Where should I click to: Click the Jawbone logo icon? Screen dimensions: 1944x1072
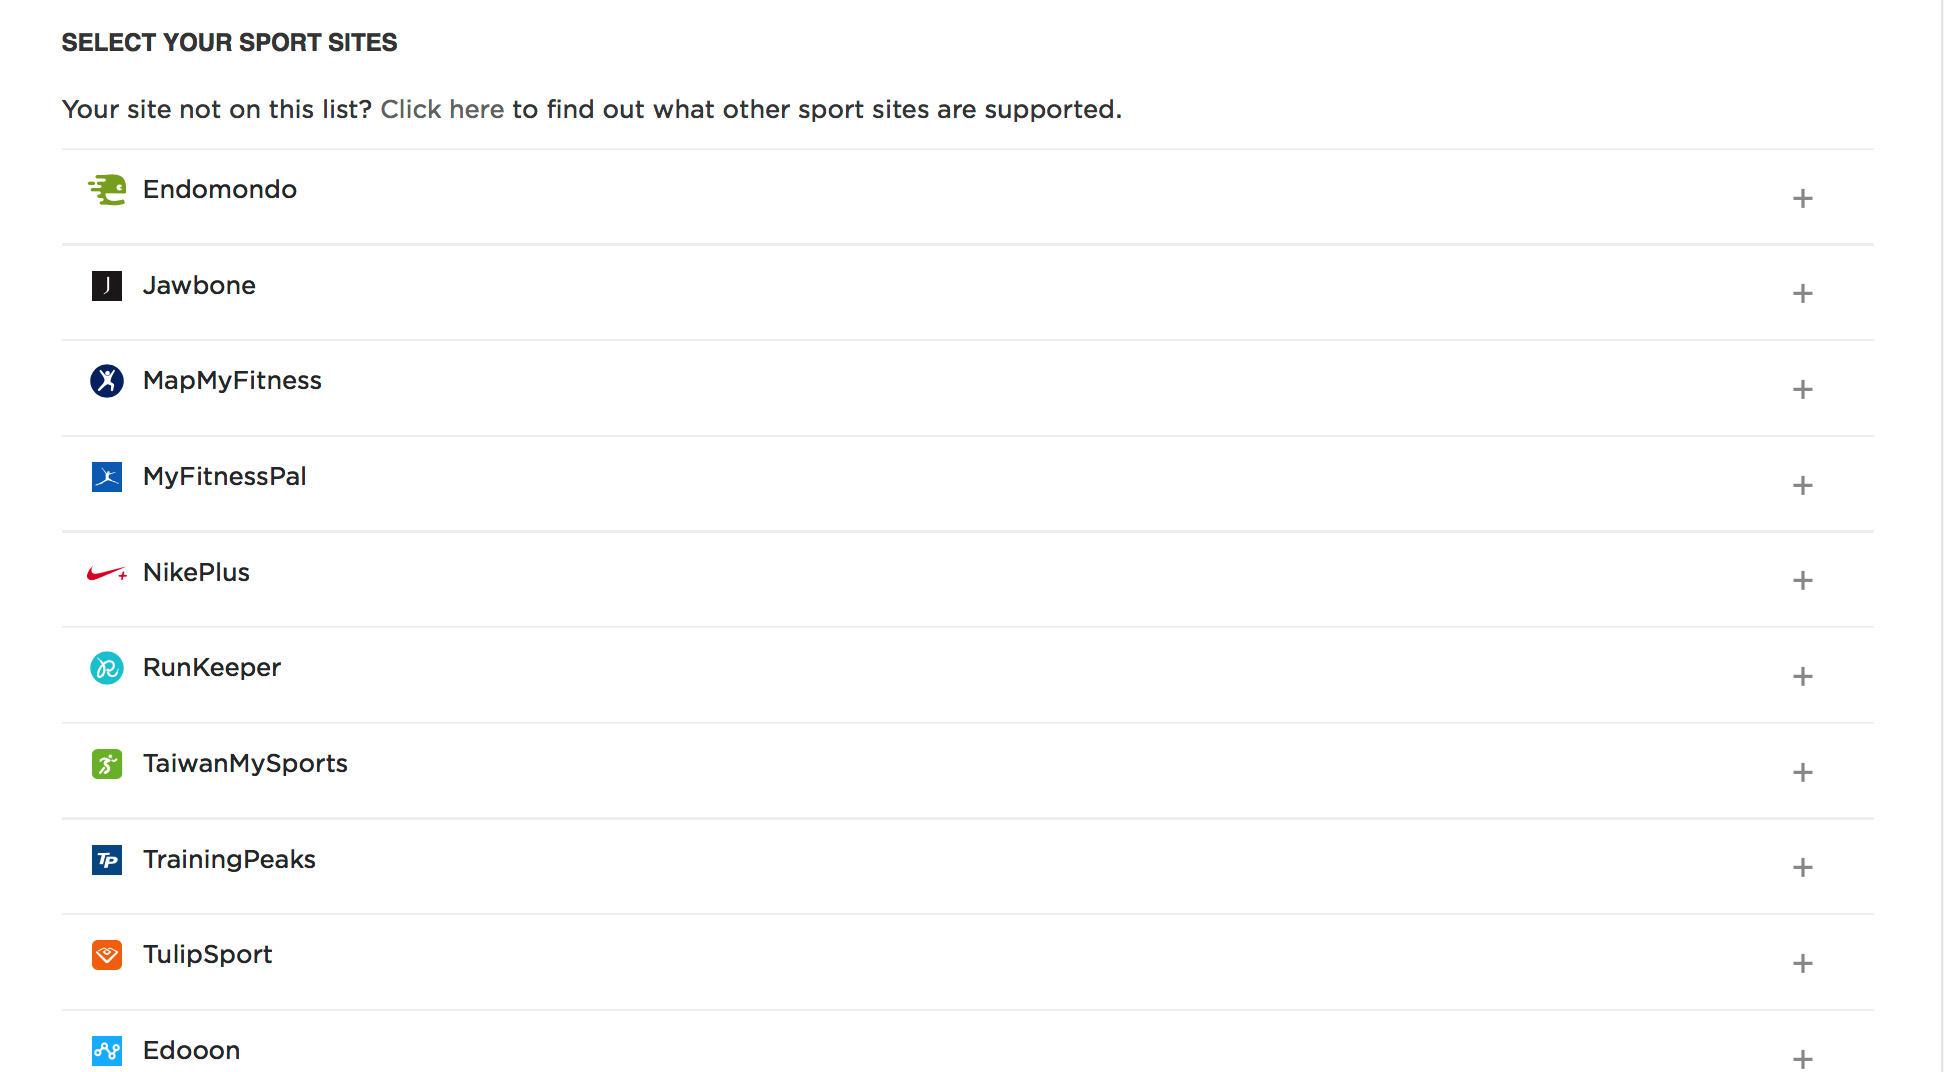coord(107,286)
